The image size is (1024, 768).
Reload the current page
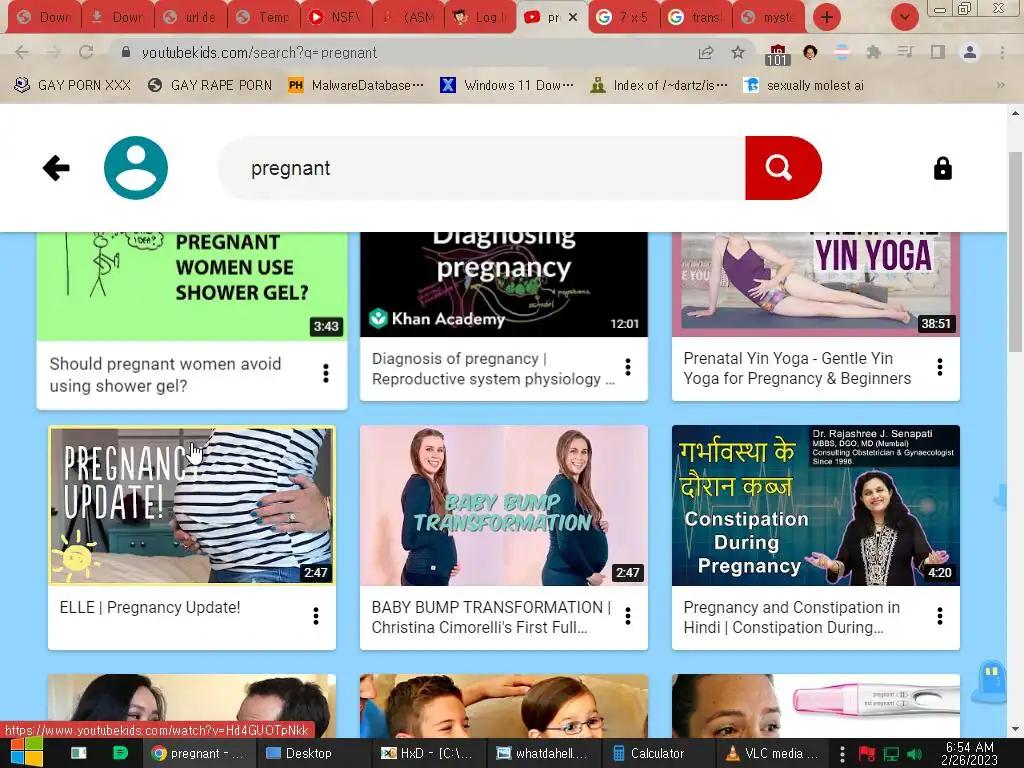86,52
